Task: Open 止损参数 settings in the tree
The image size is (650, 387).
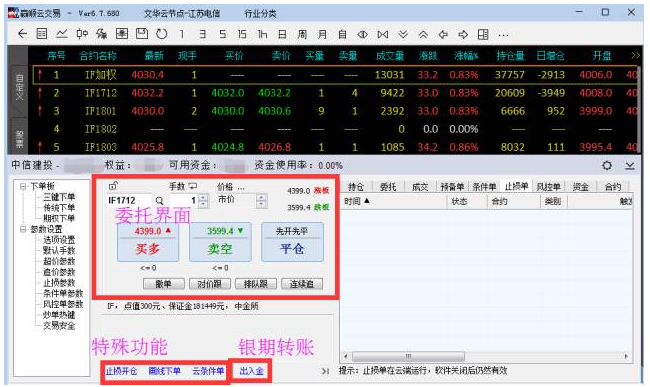Action: click(x=59, y=283)
